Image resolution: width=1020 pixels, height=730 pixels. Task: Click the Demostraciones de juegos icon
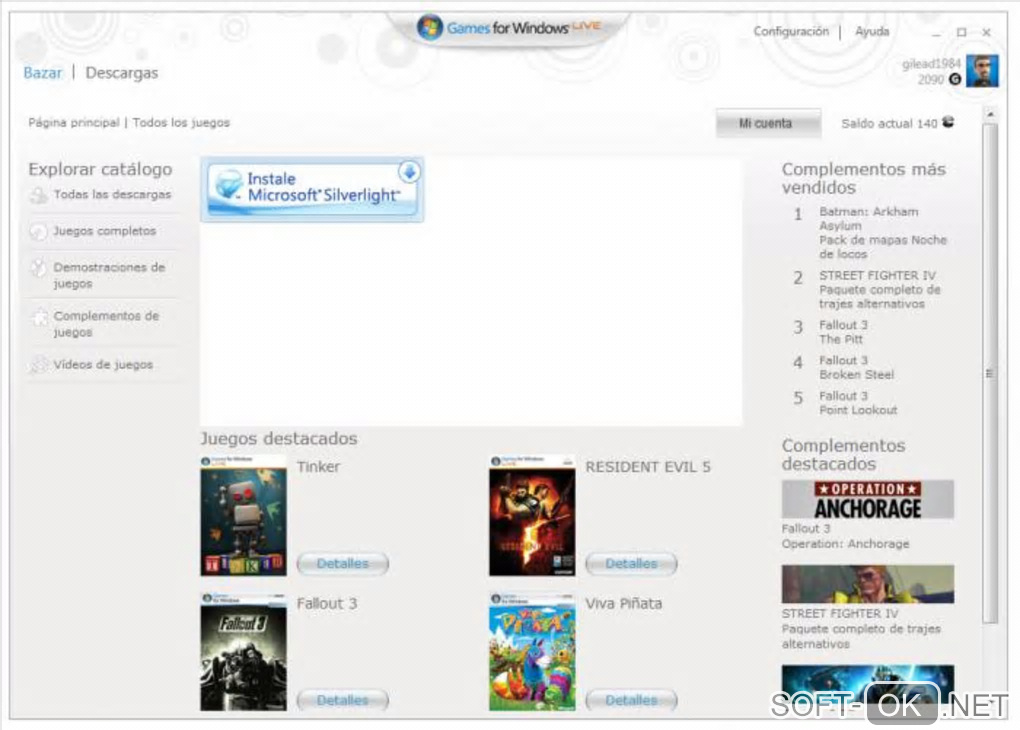pos(38,267)
